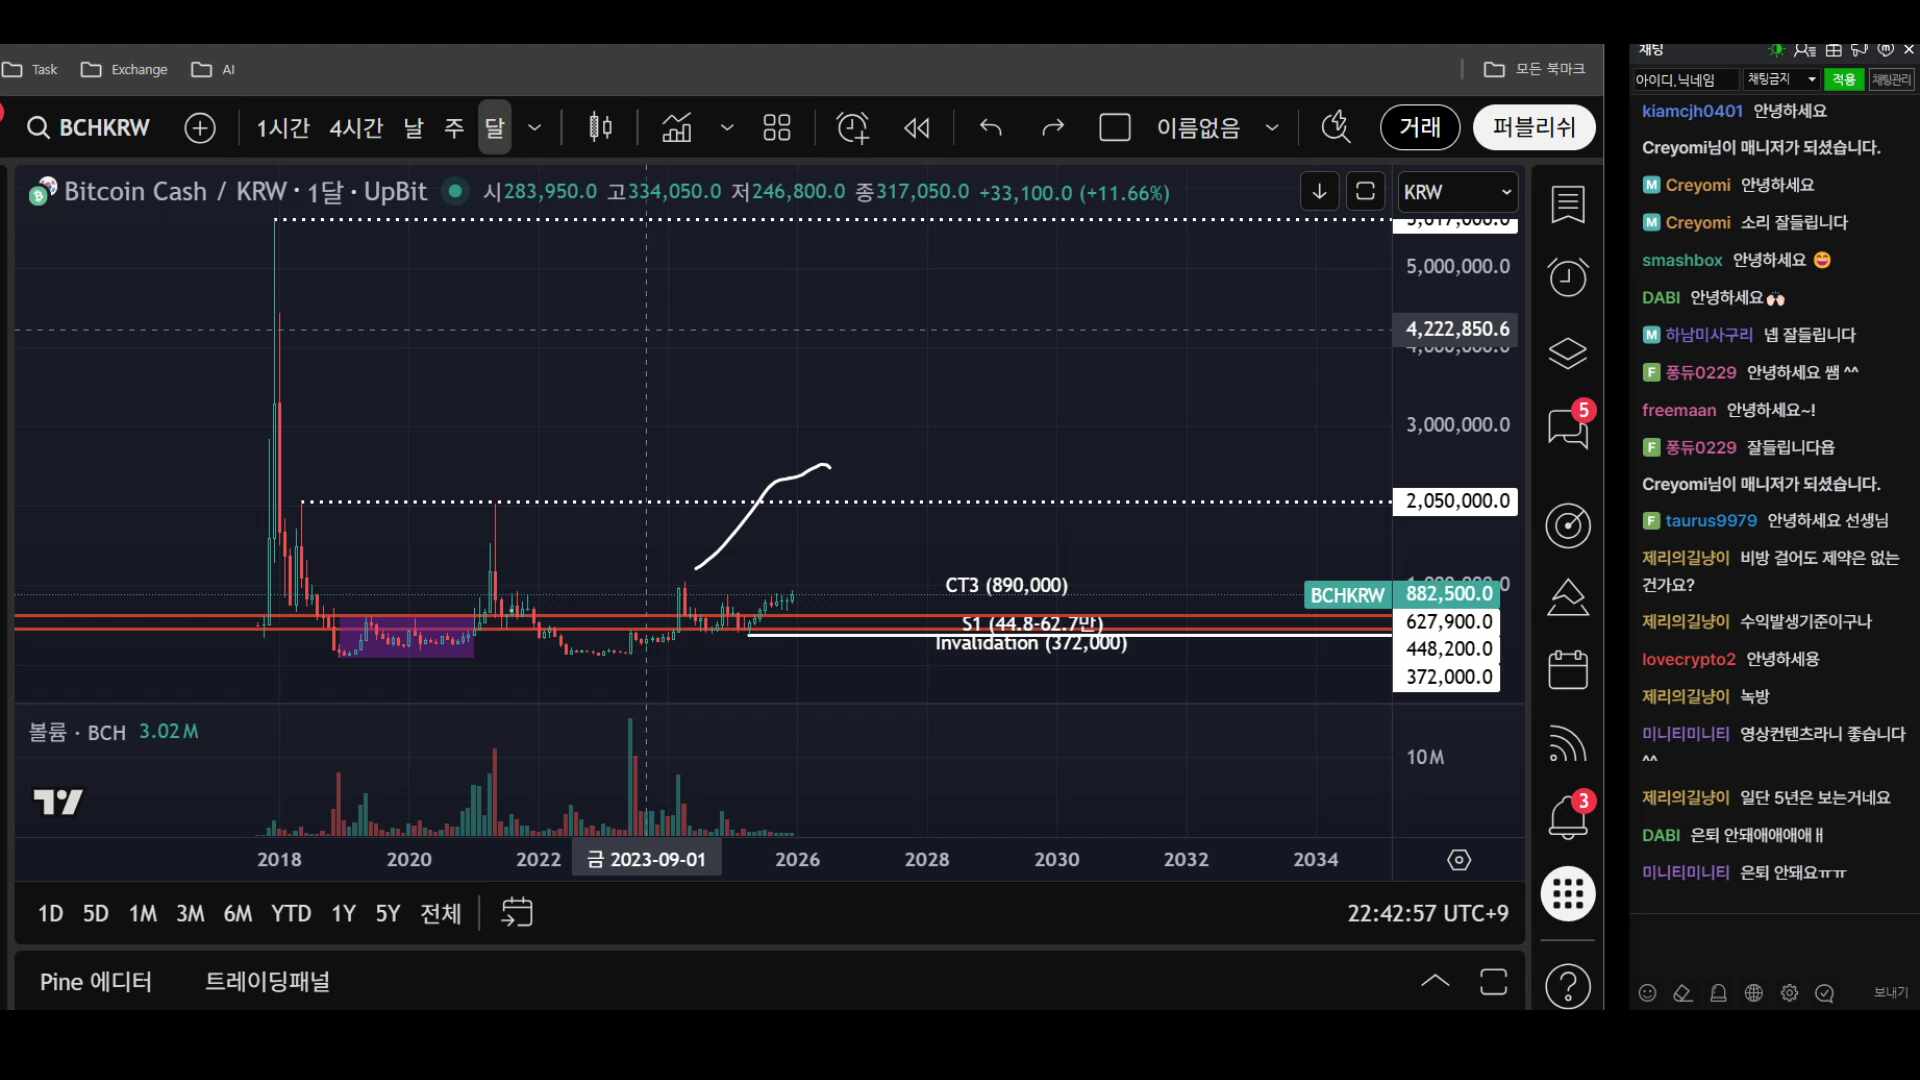Expand the timeframe dropdown chevron next to 달

[x=534, y=127]
